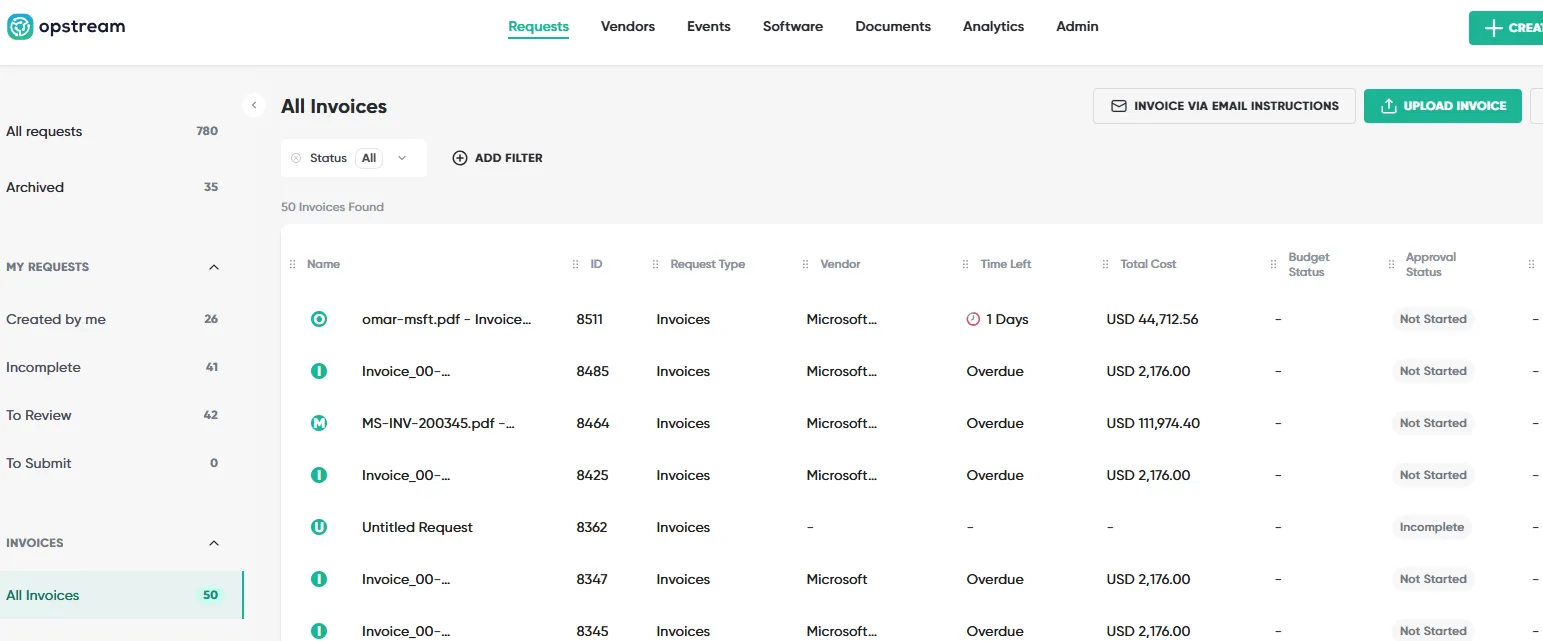Click the Vendor column header
This screenshot has height=641, width=1543.
[x=840, y=264]
